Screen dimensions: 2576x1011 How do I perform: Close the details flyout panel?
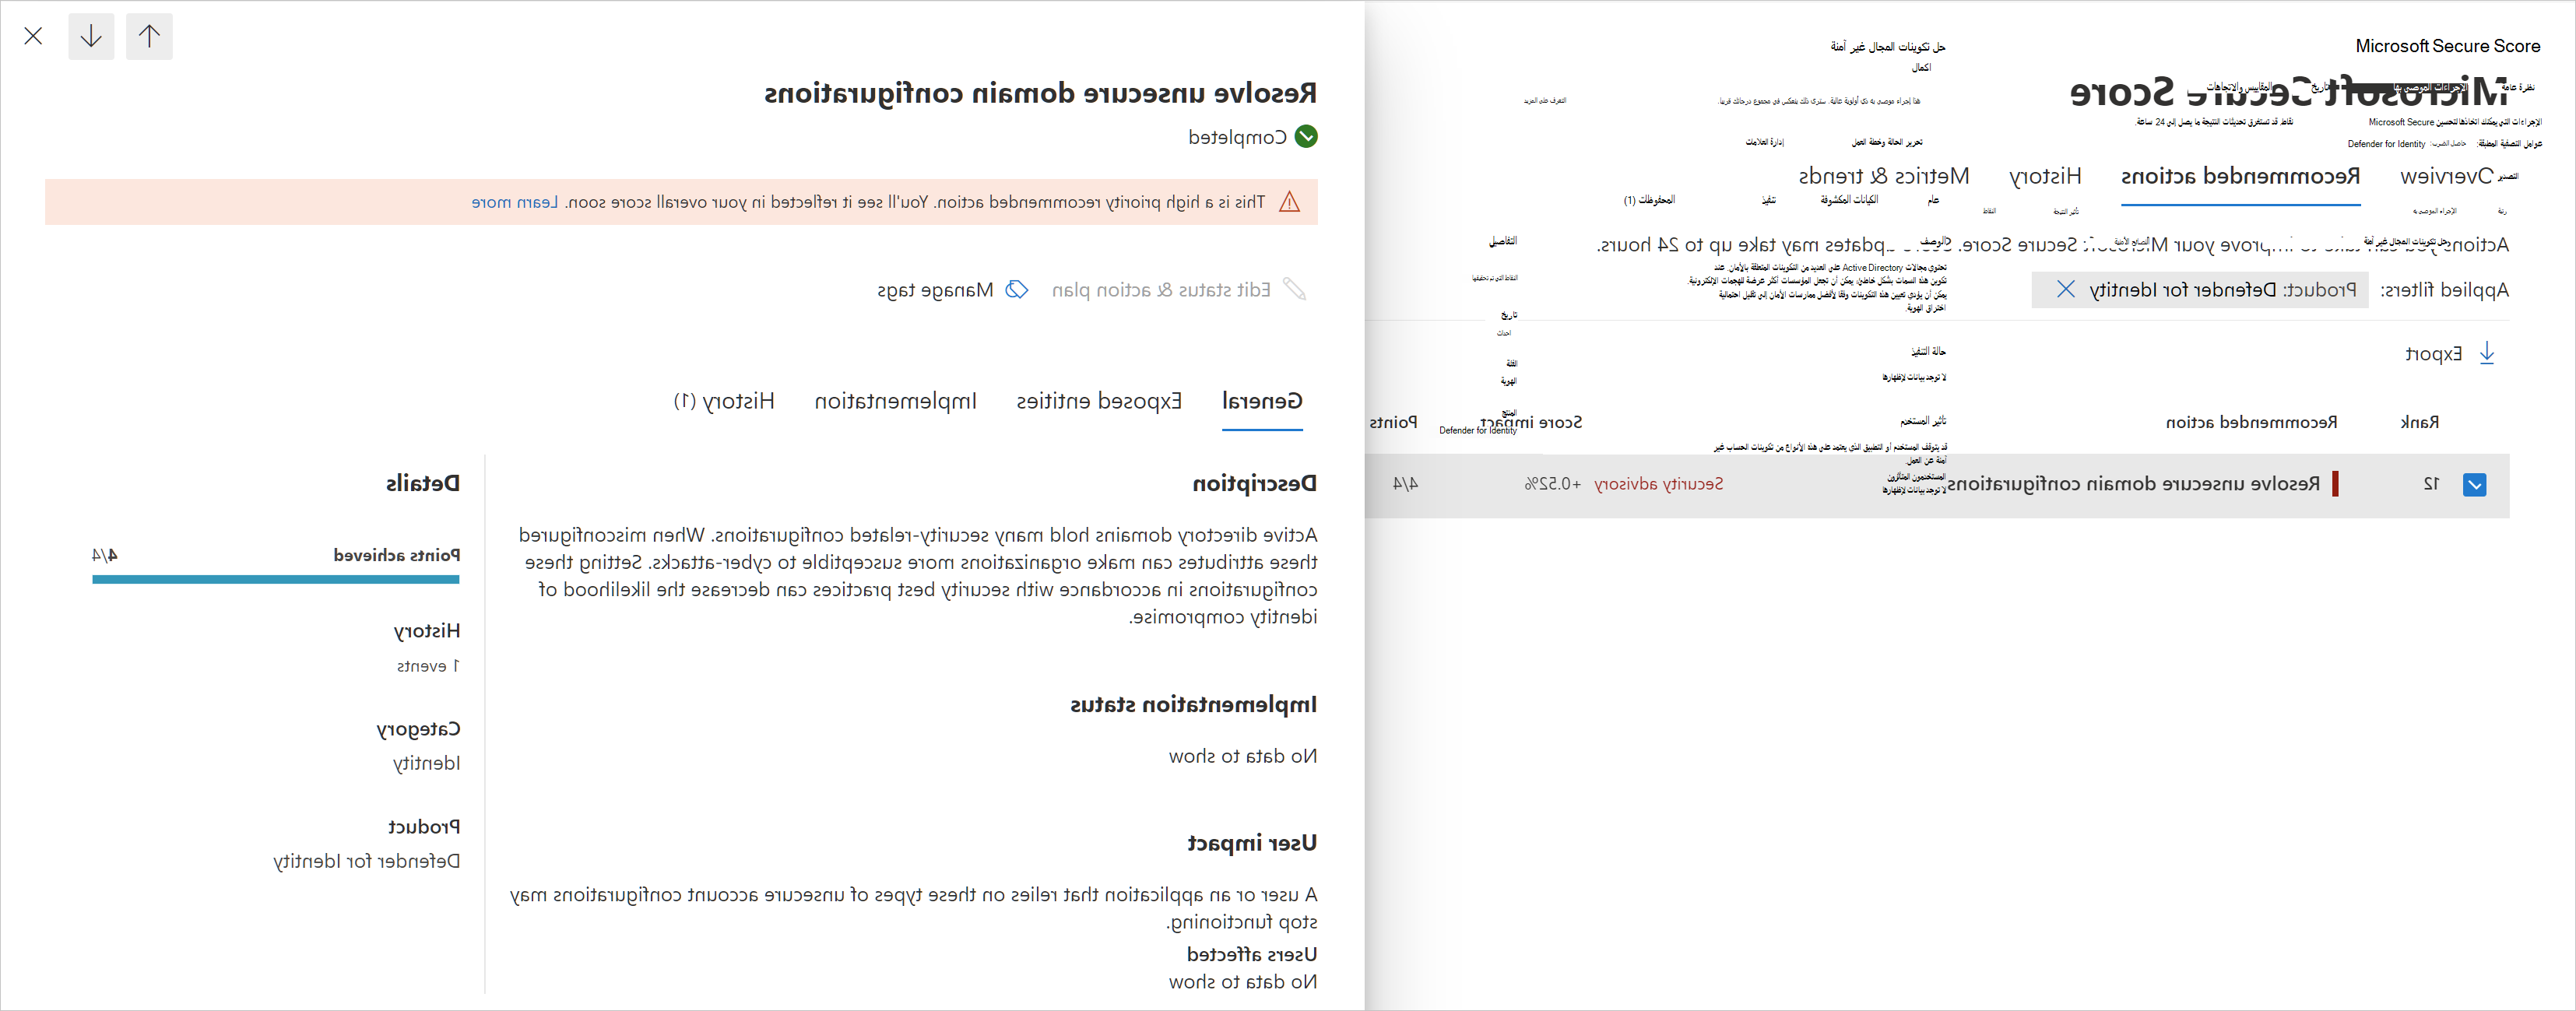(x=33, y=37)
